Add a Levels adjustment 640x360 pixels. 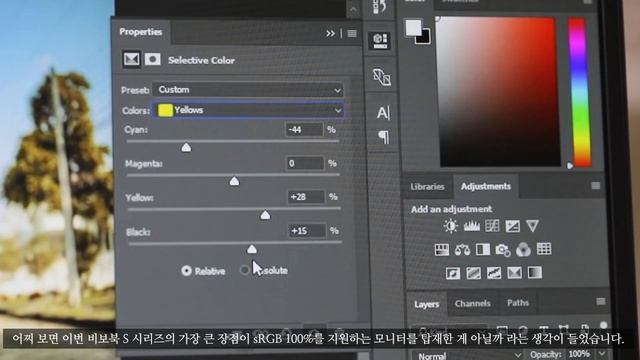(471, 226)
